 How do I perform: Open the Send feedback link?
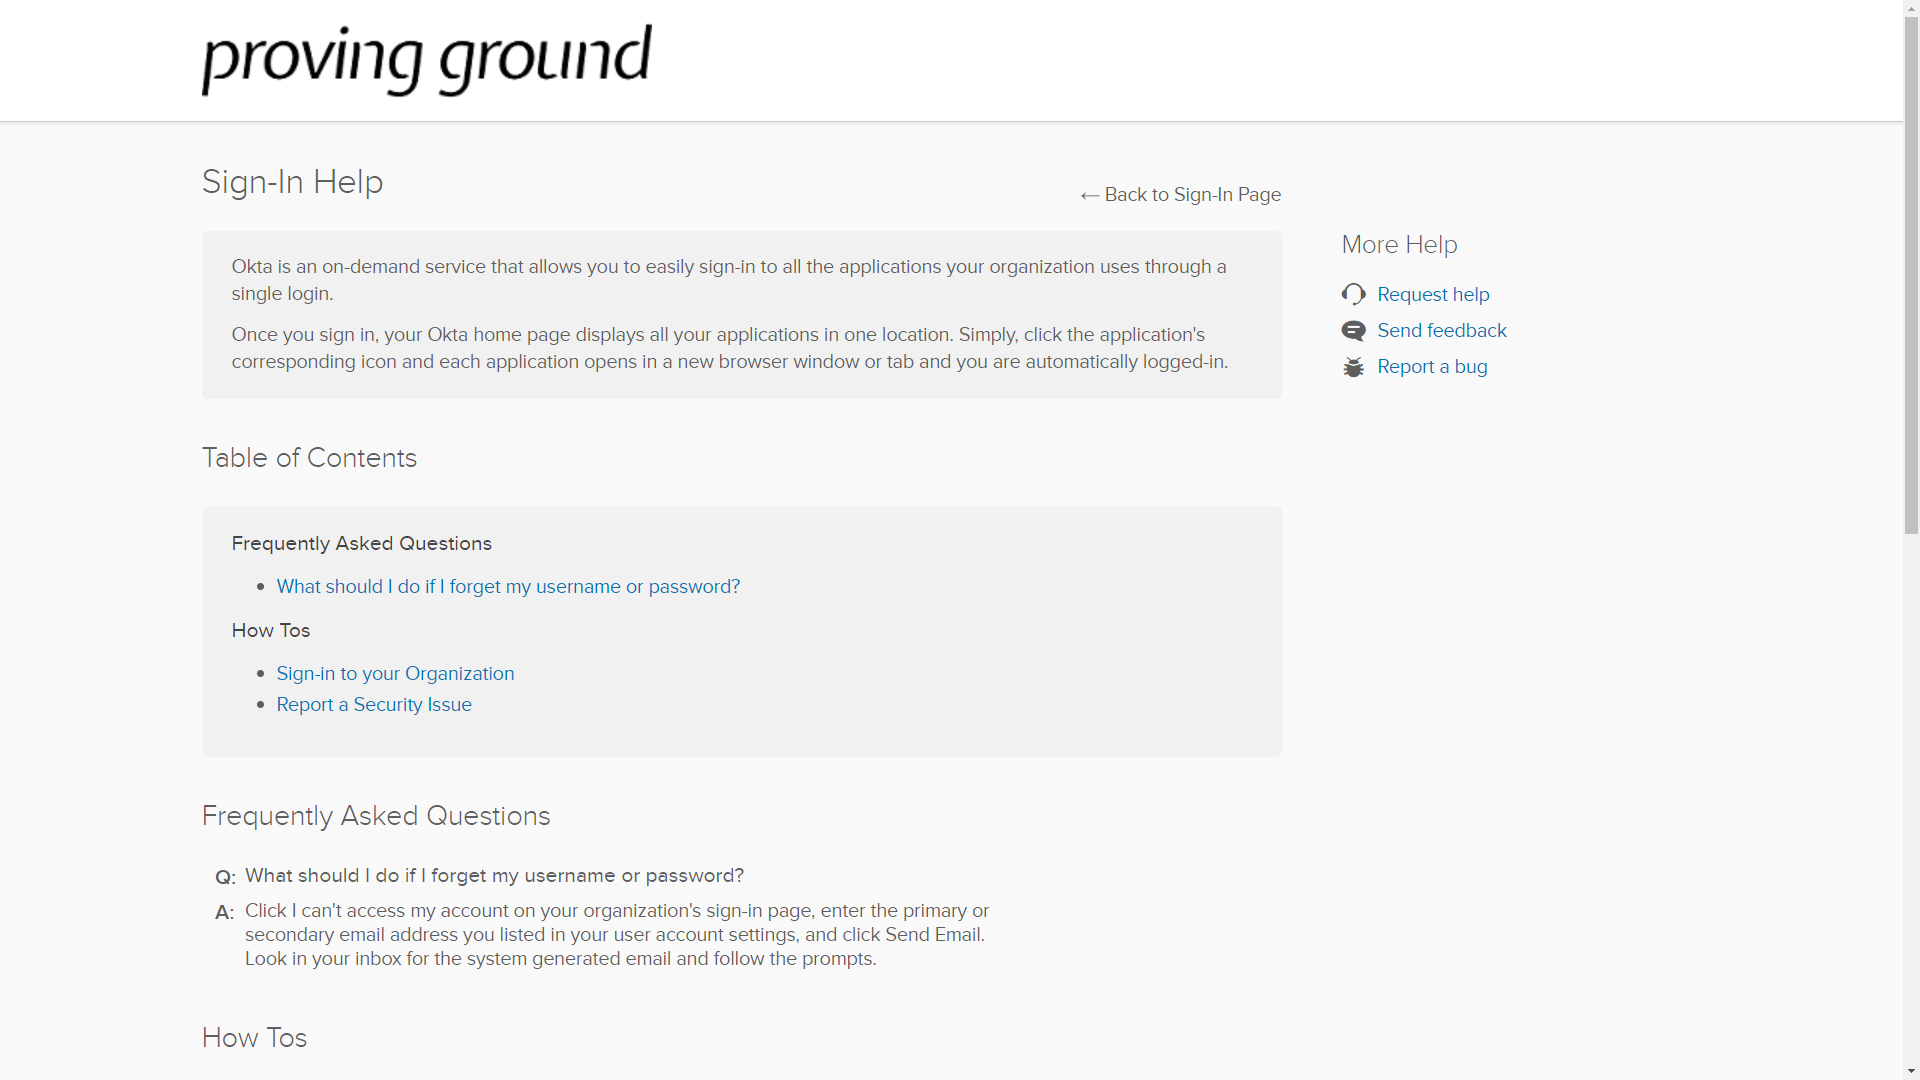click(1442, 330)
